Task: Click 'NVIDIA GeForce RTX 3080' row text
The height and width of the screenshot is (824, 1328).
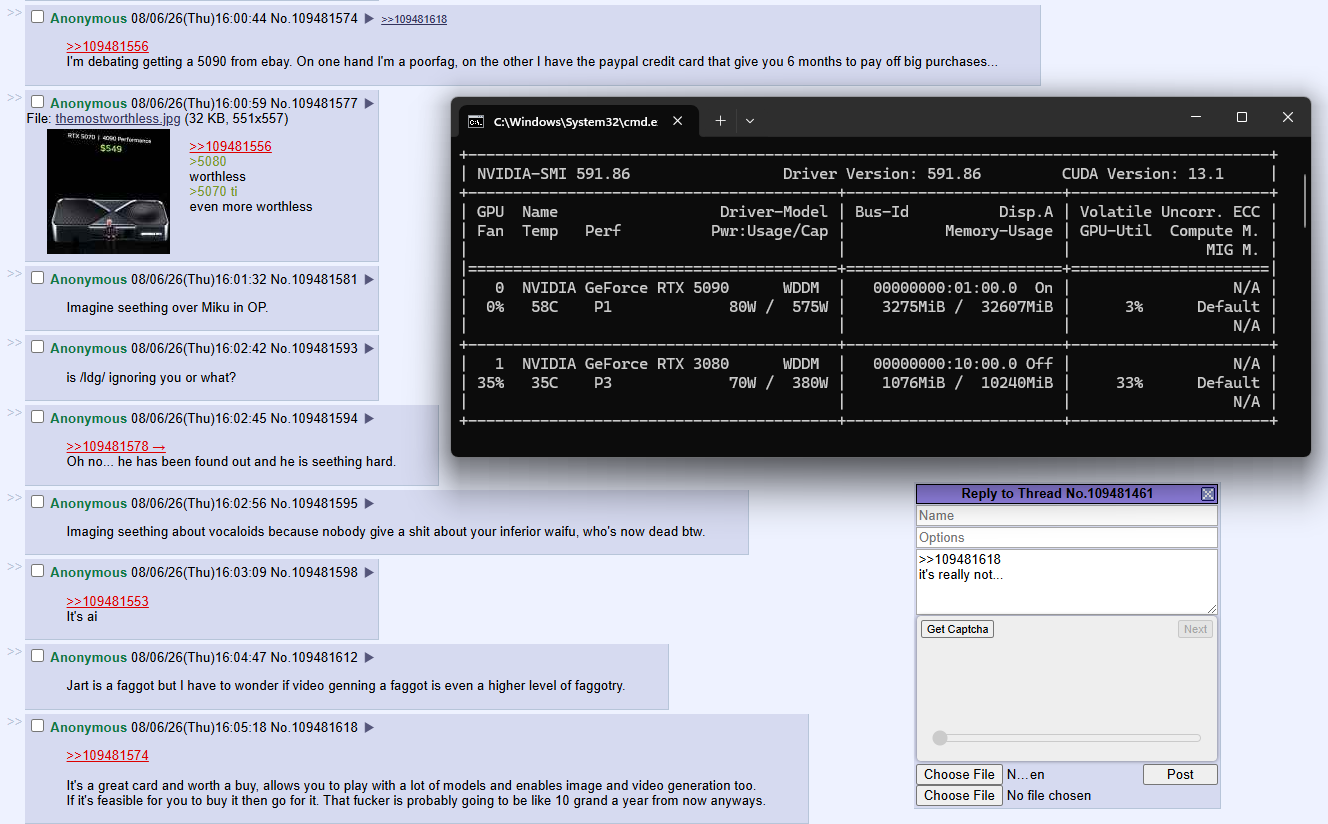Action: [625, 364]
